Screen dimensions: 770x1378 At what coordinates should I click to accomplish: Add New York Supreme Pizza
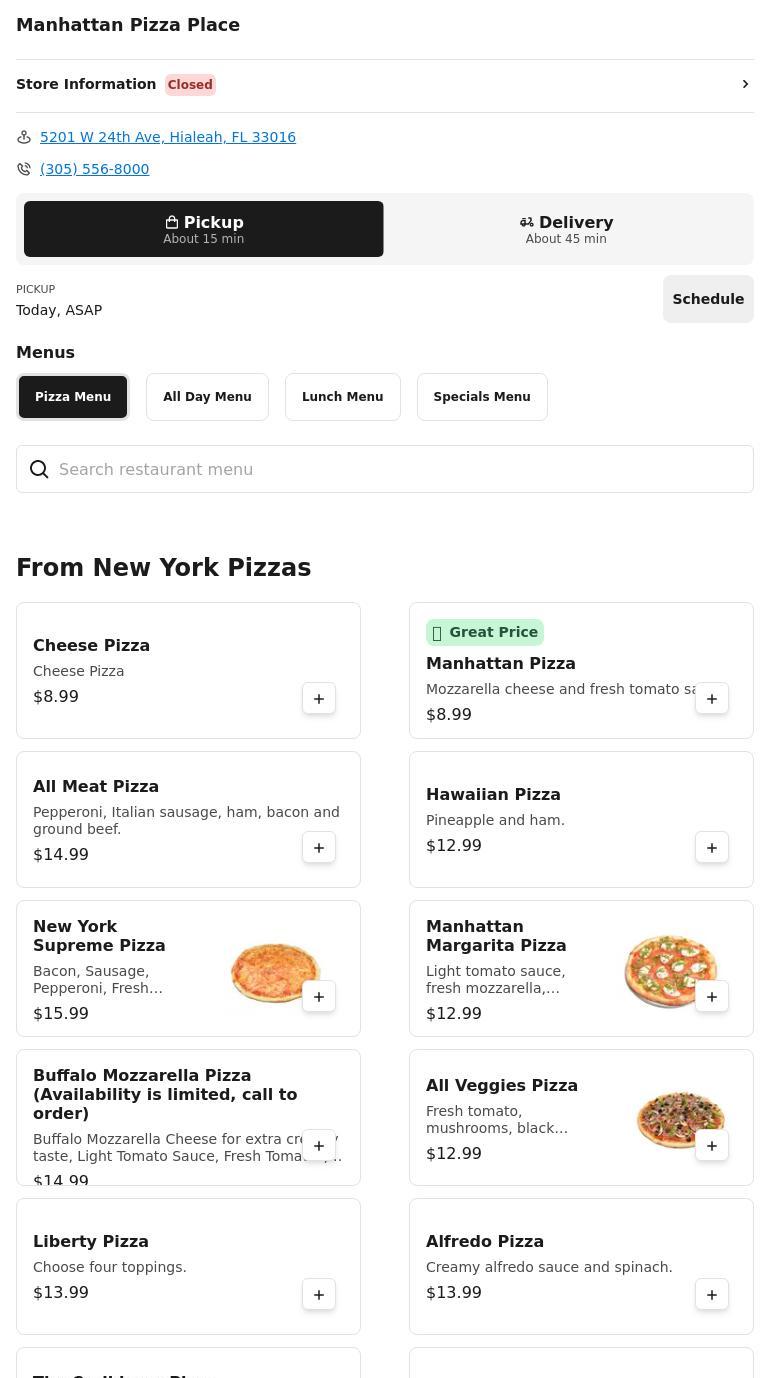[319, 997]
